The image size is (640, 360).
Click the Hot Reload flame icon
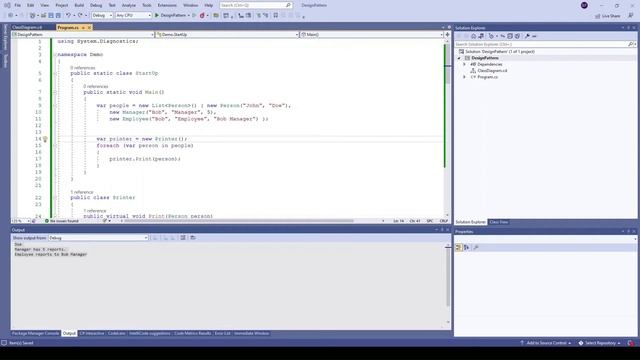(x=202, y=16)
